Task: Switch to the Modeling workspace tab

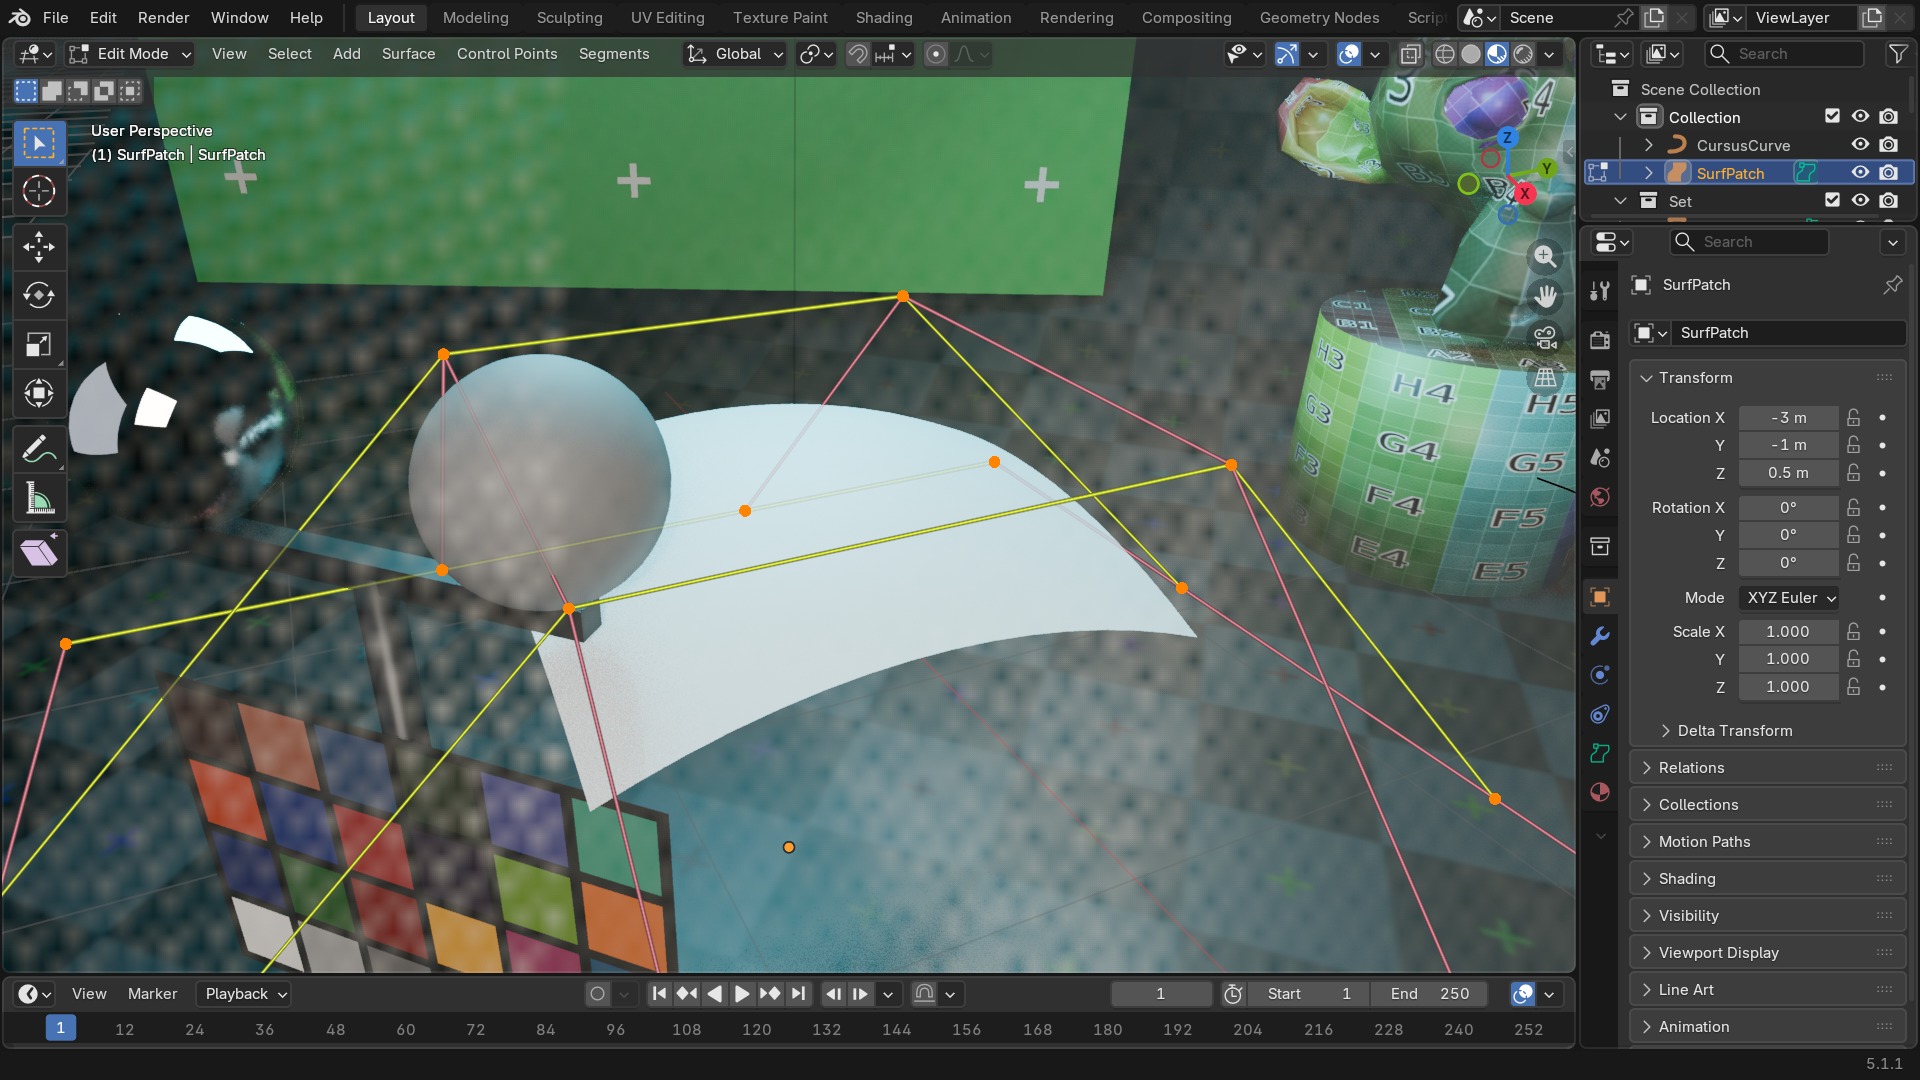Action: [475, 18]
